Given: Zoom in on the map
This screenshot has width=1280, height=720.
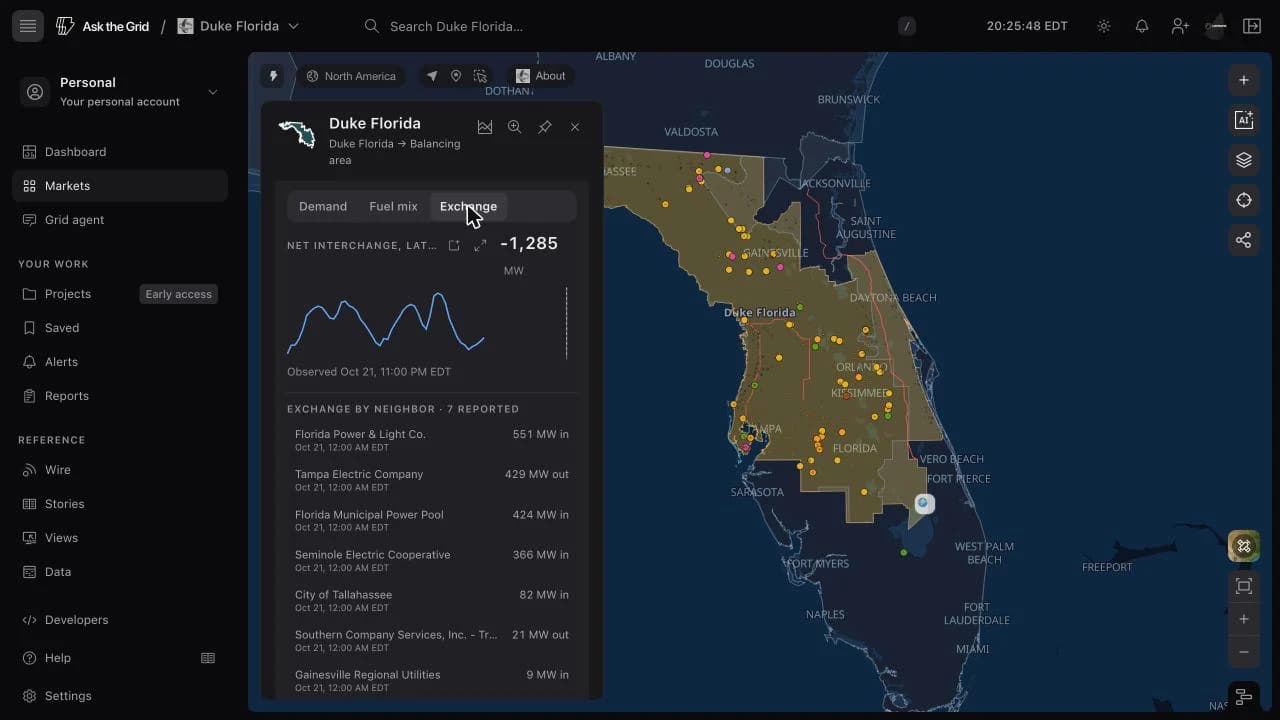Looking at the screenshot, I should click(1244, 619).
